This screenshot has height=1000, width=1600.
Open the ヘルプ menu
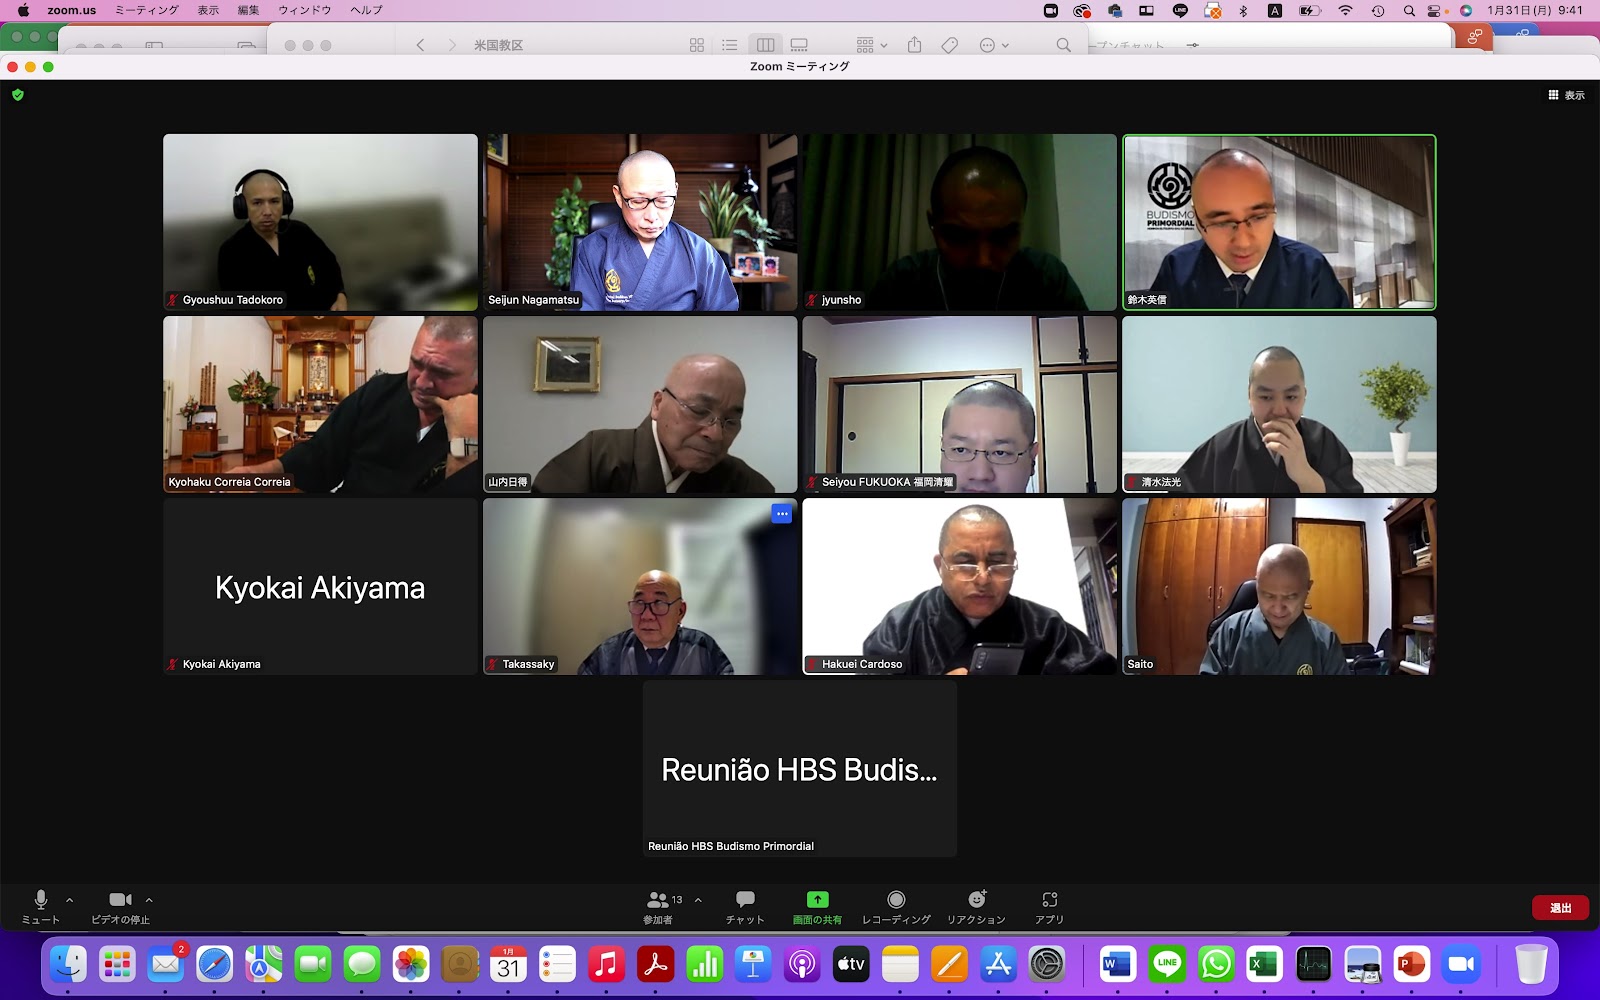366,10
